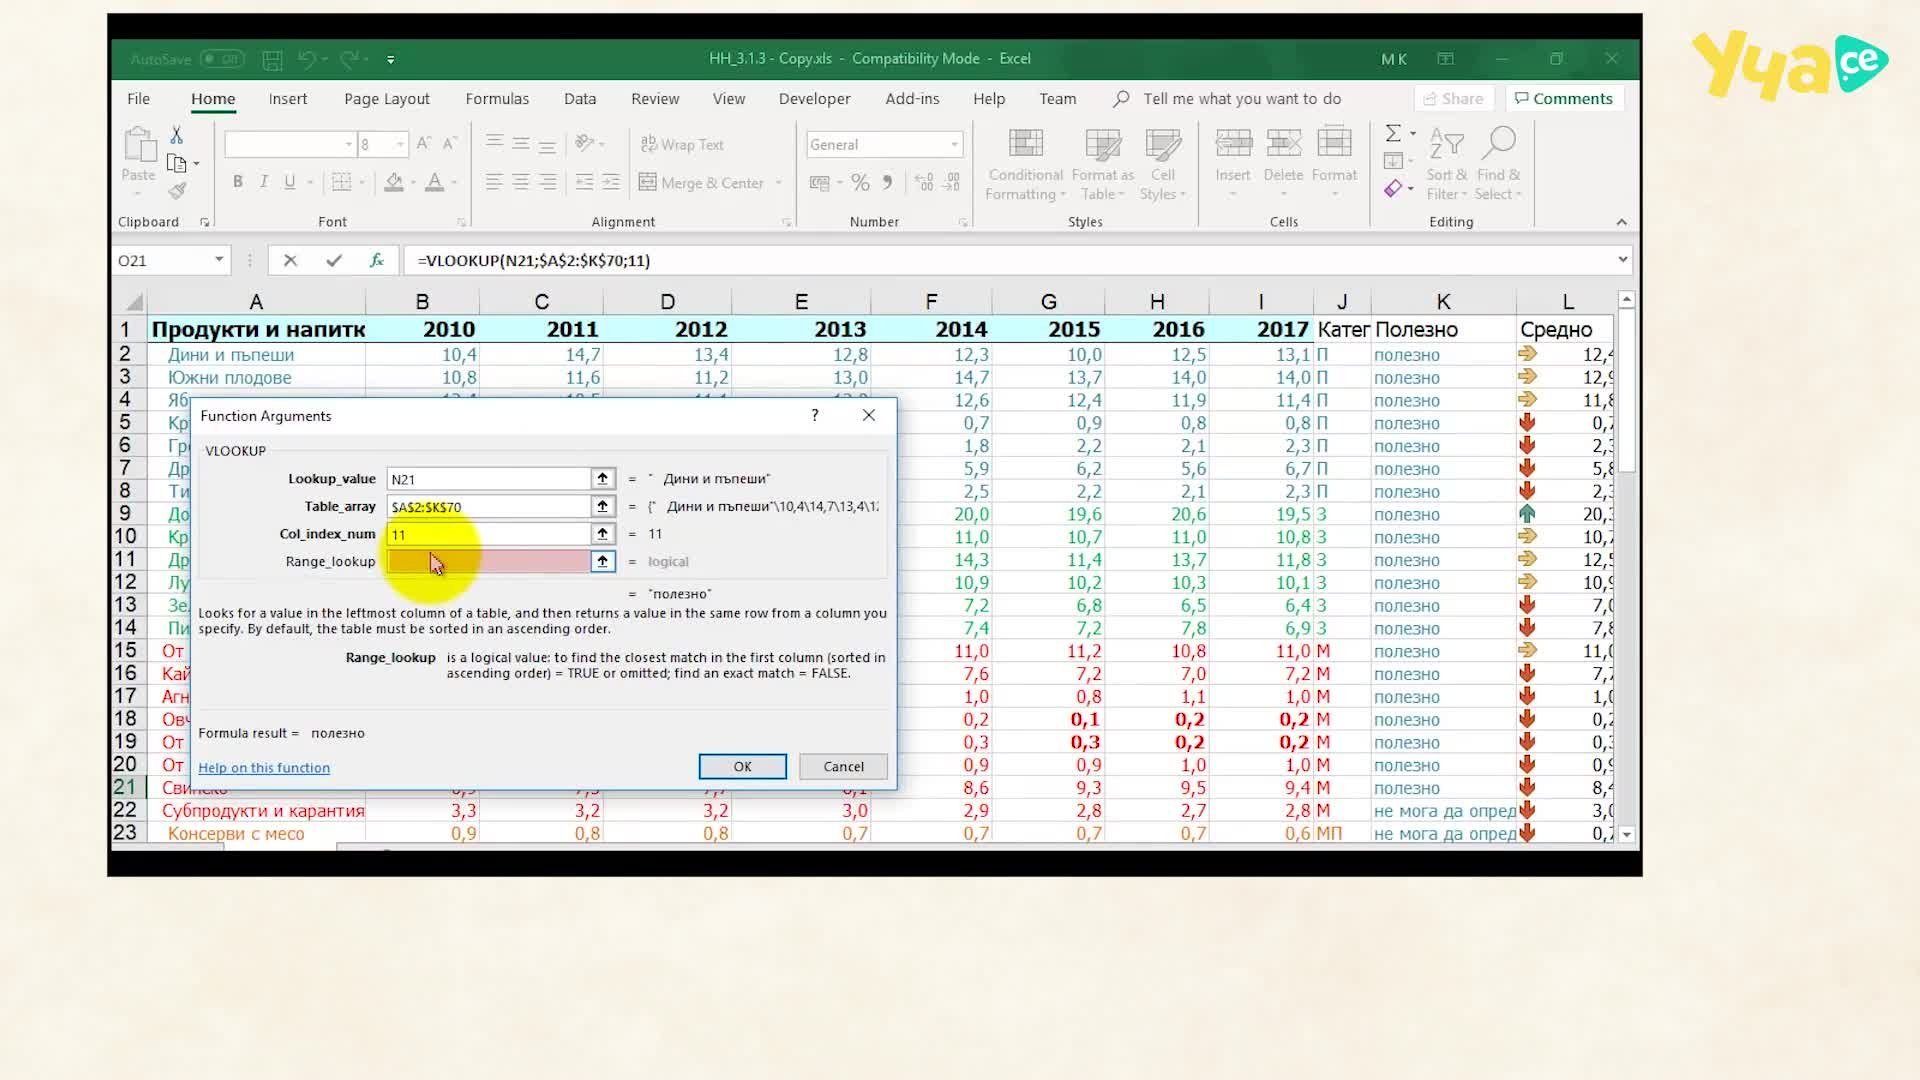Open Cell Styles gallery
Screen dimensions: 1920x1080
pos(1162,165)
